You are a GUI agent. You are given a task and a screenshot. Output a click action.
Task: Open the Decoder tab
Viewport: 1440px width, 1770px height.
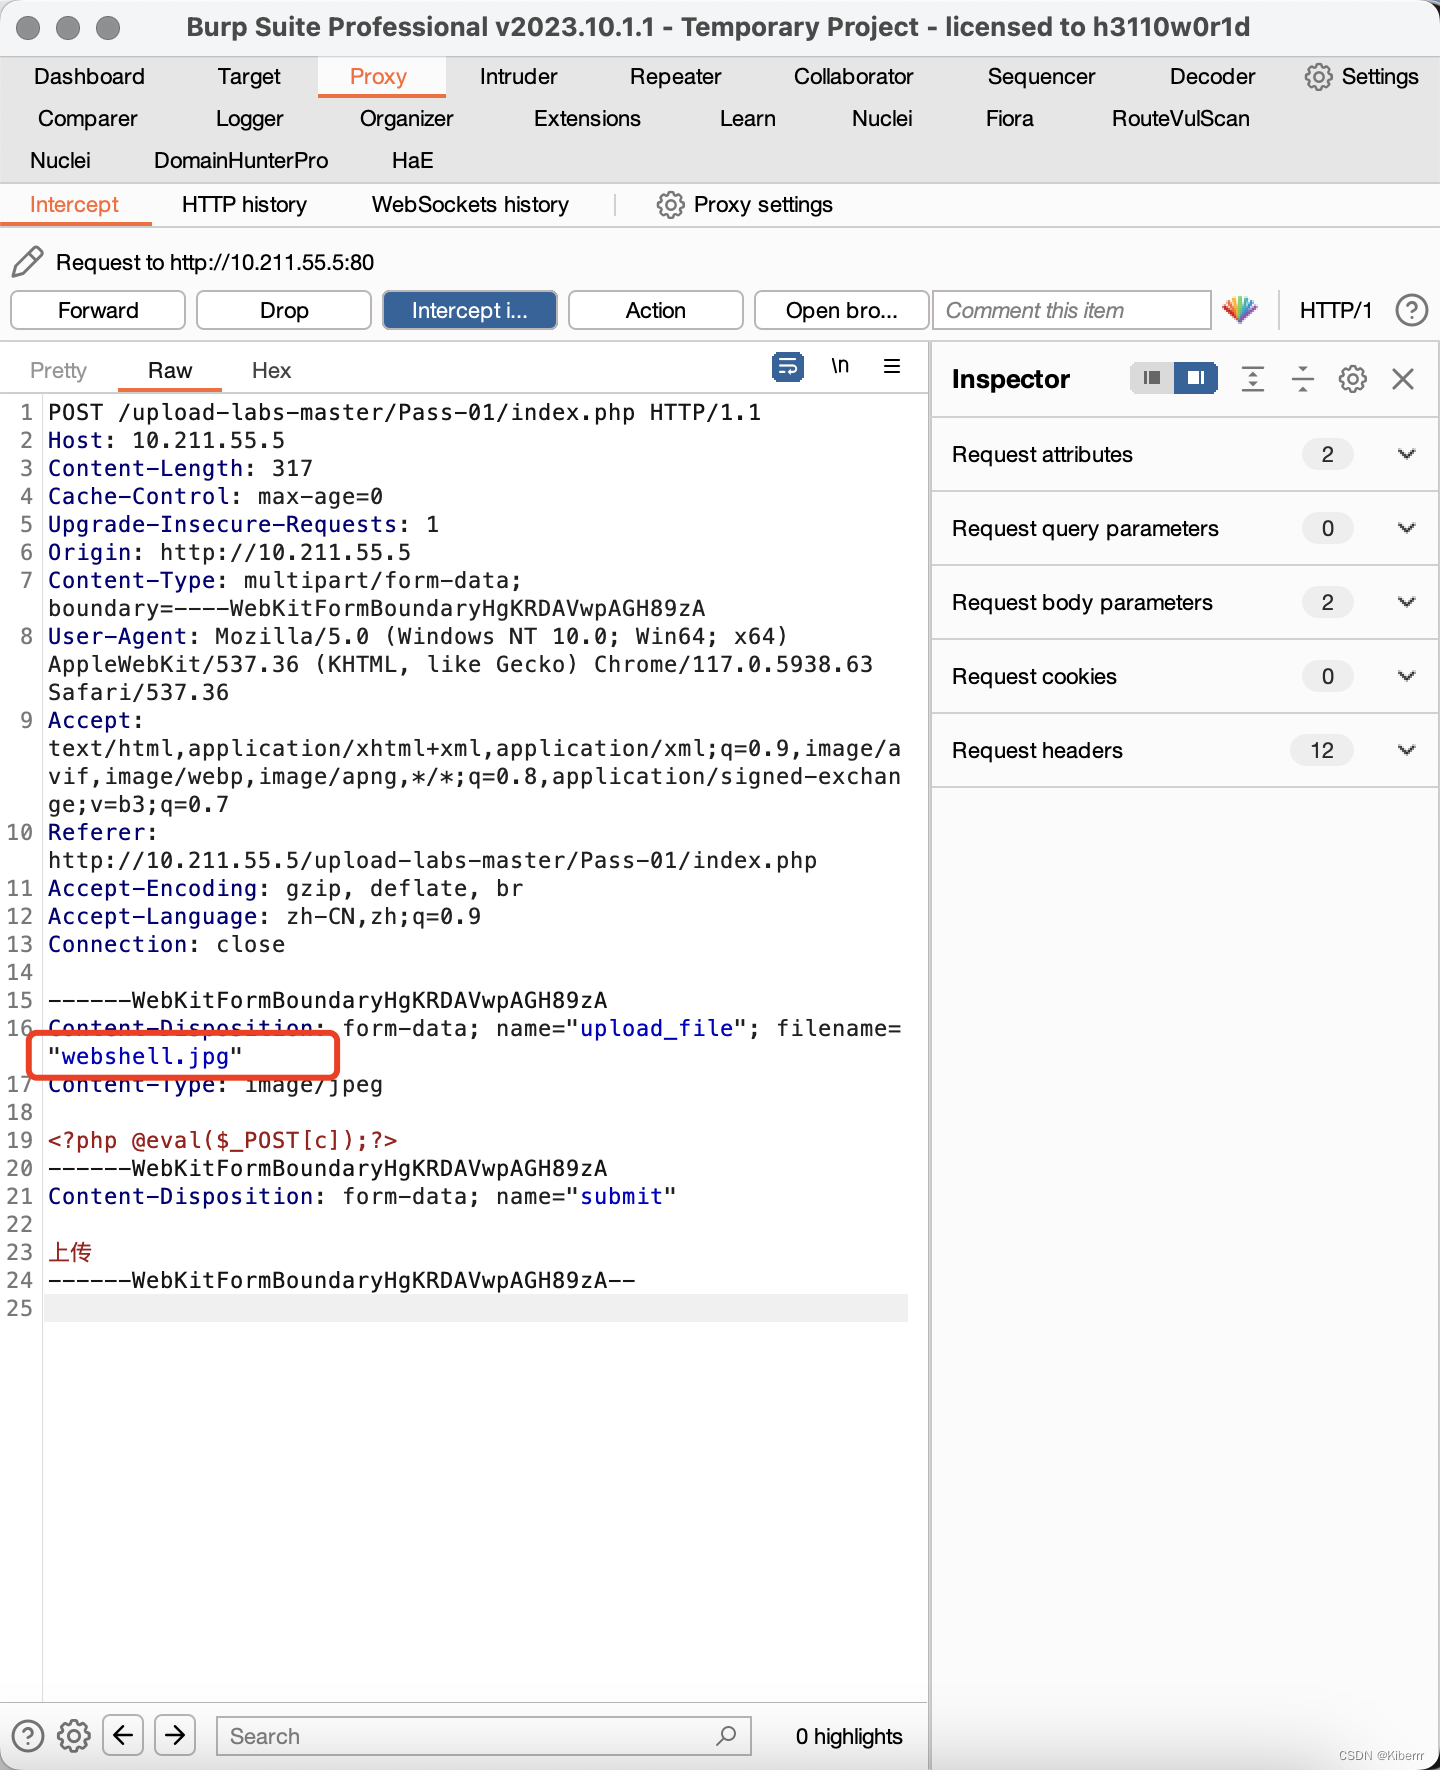pyautogui.click(x=1212, y=77)
